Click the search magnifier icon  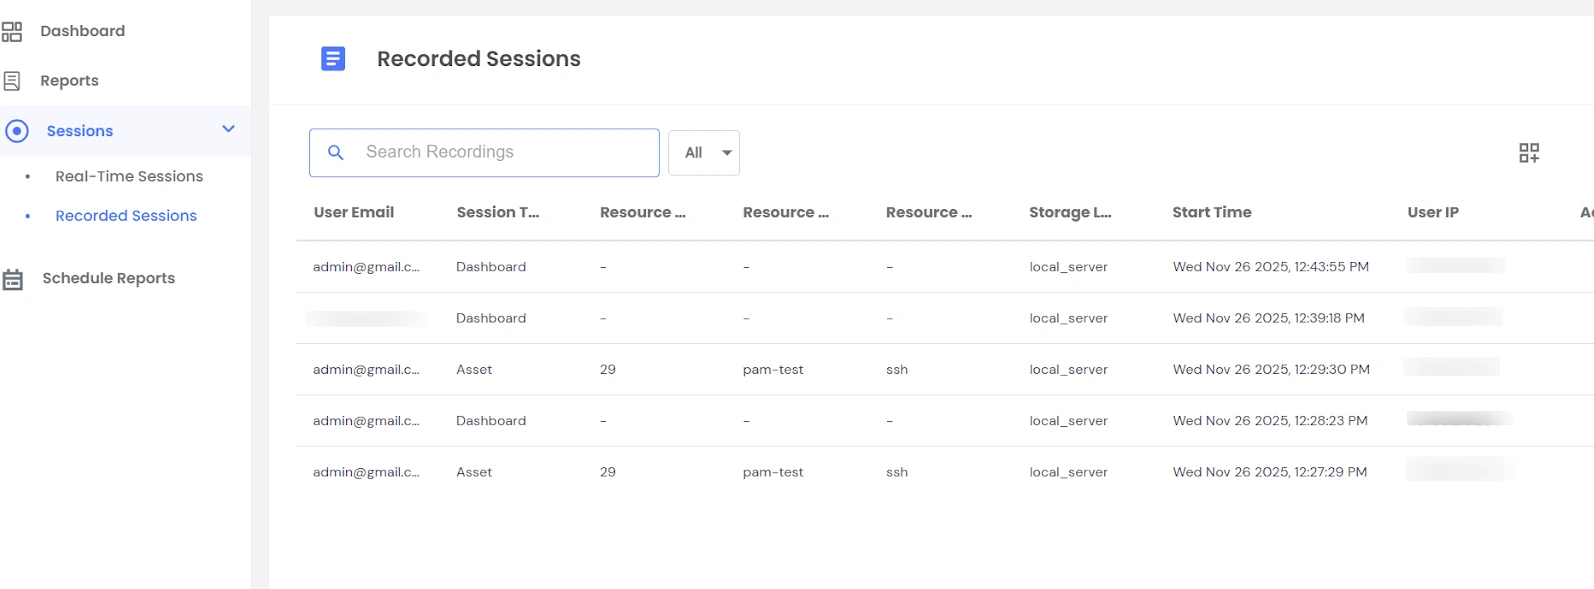tap(336, 152)
